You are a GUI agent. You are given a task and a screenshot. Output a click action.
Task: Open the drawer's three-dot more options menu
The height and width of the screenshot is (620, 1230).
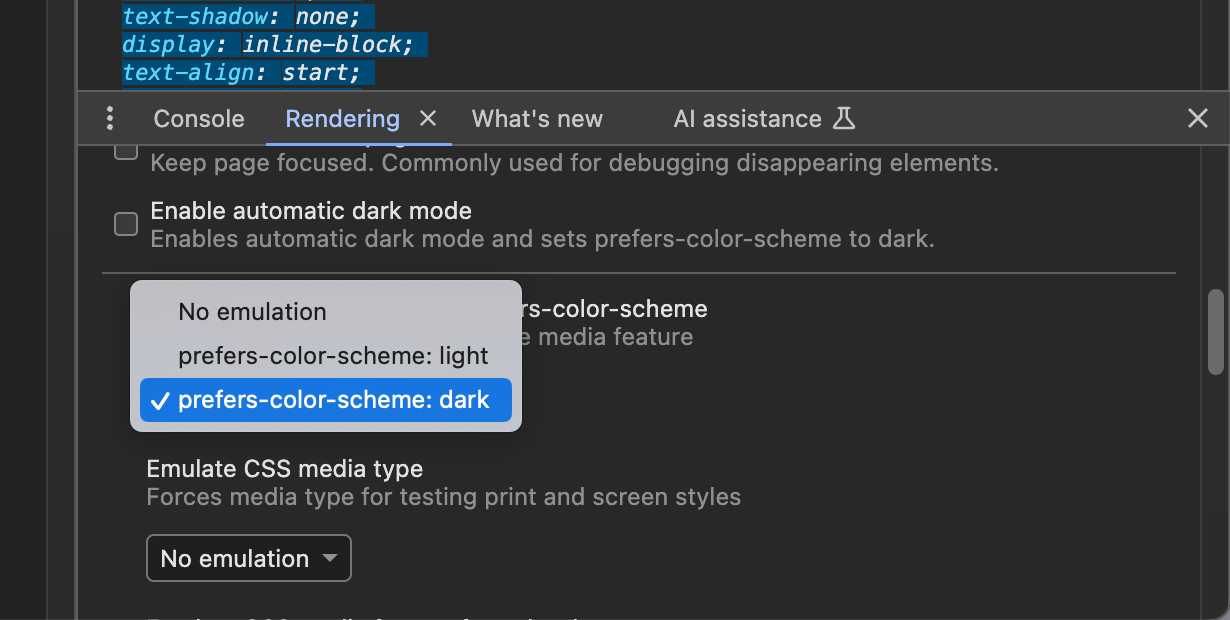click(x=110, y=119)
